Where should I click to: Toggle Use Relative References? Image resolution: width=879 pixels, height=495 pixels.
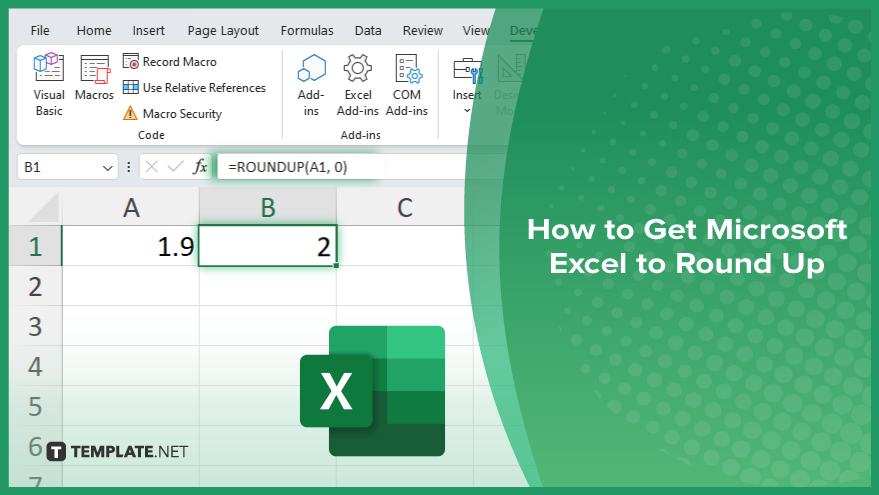coord(194,87)
